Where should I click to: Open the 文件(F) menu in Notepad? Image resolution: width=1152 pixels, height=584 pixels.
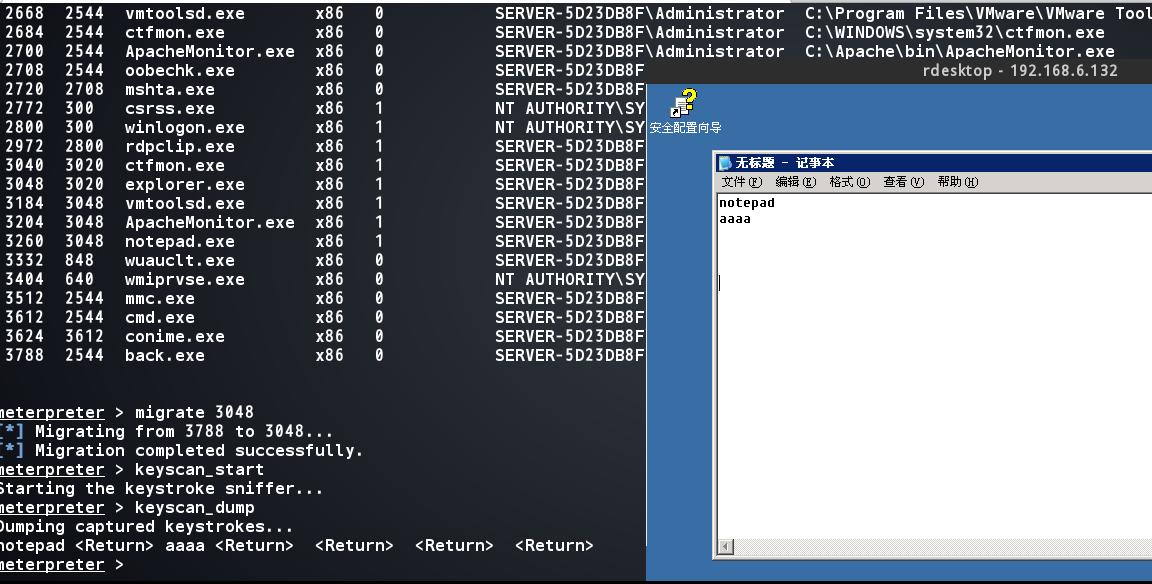(x=741, y=181)
